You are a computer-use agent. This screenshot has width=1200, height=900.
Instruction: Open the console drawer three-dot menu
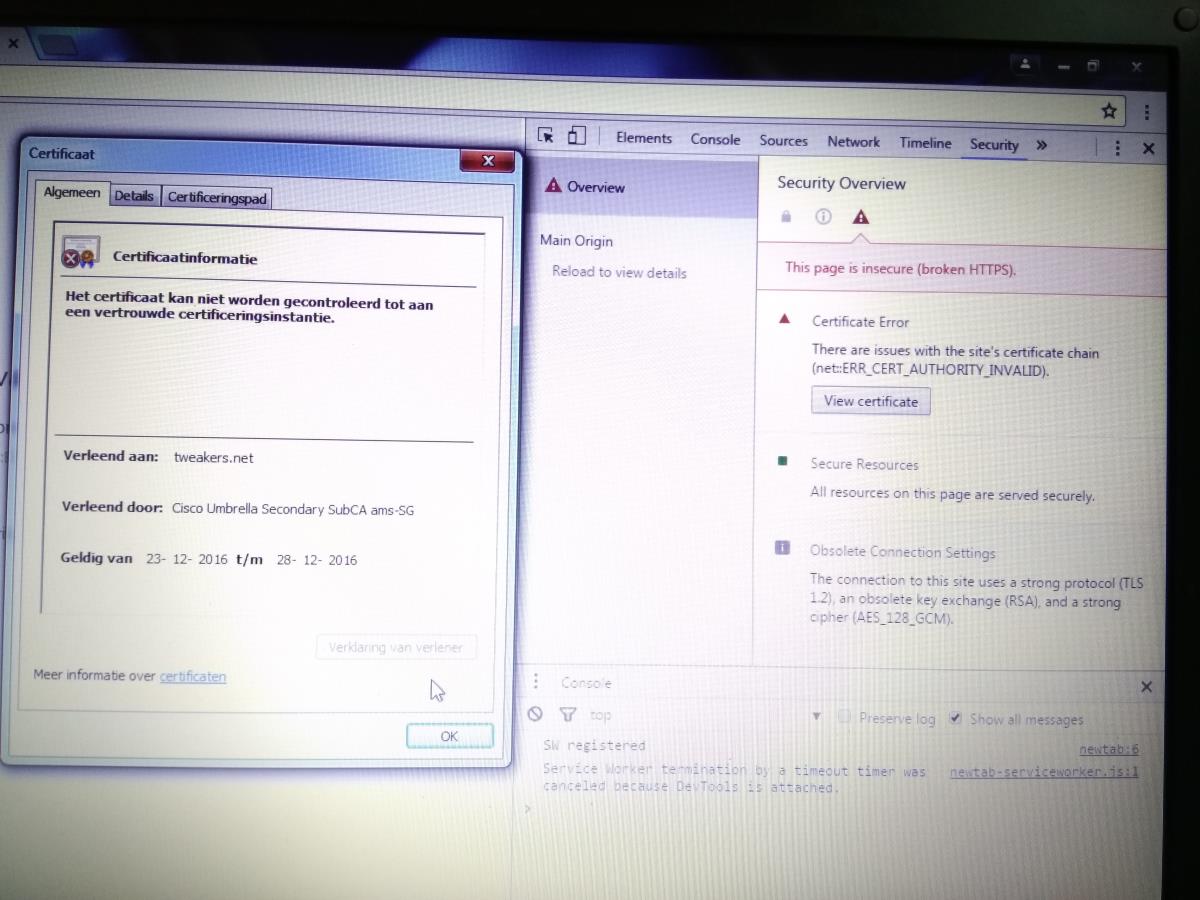tap(535, 681)
